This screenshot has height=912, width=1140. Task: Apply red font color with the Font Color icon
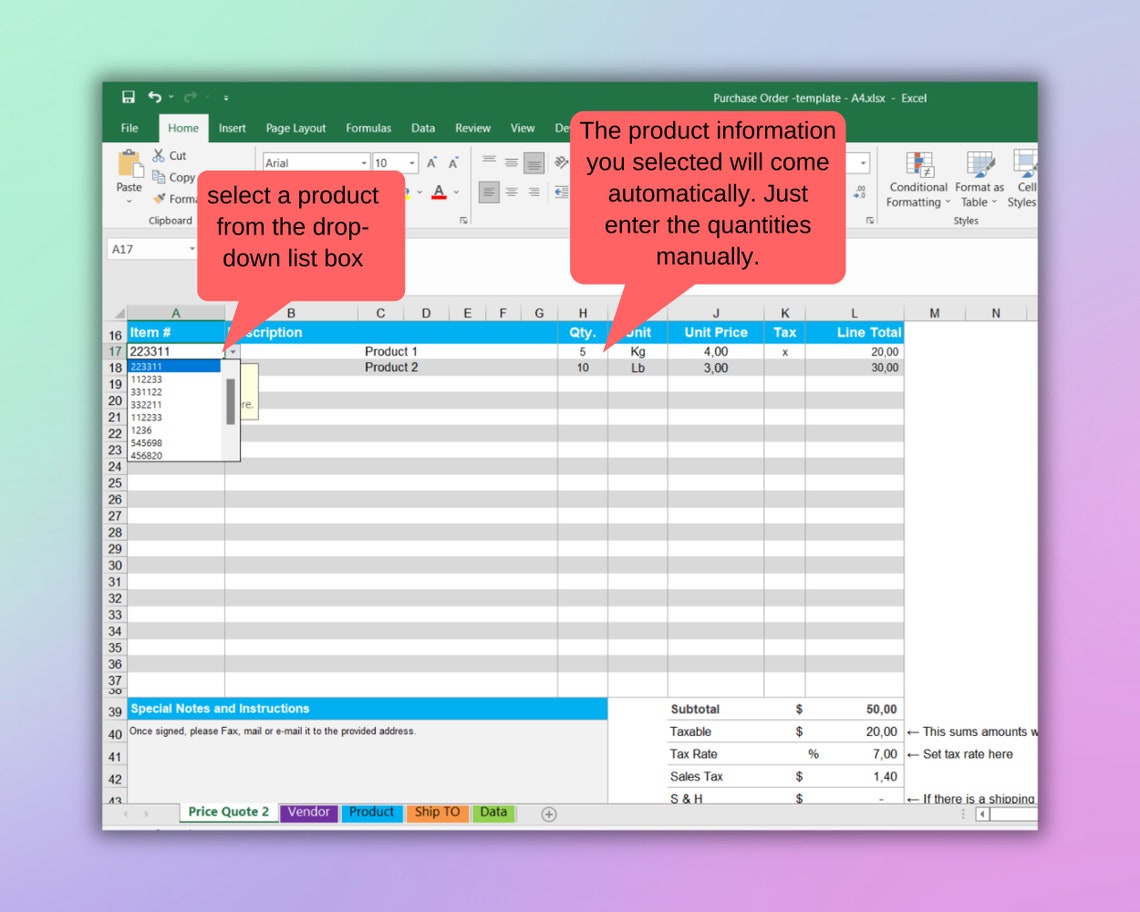pyautogui.click(x=438, y=192)
